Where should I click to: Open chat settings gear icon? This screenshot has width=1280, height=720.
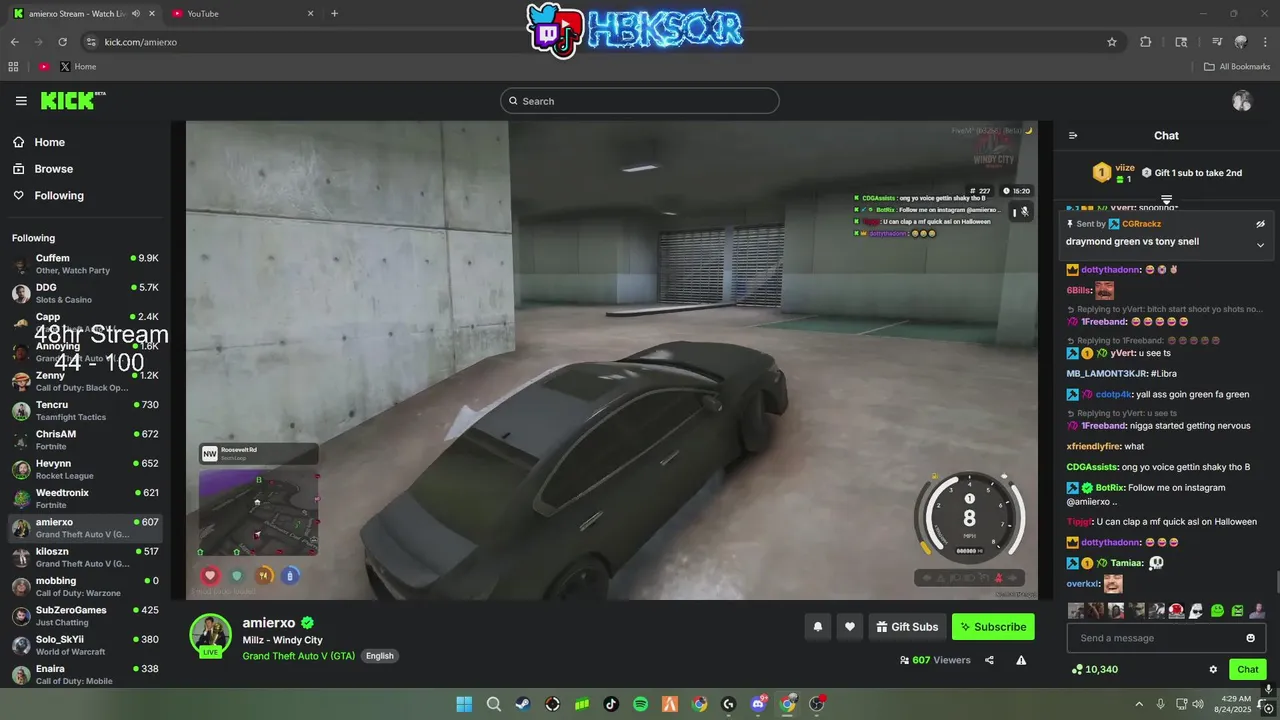pos(1213,669)
